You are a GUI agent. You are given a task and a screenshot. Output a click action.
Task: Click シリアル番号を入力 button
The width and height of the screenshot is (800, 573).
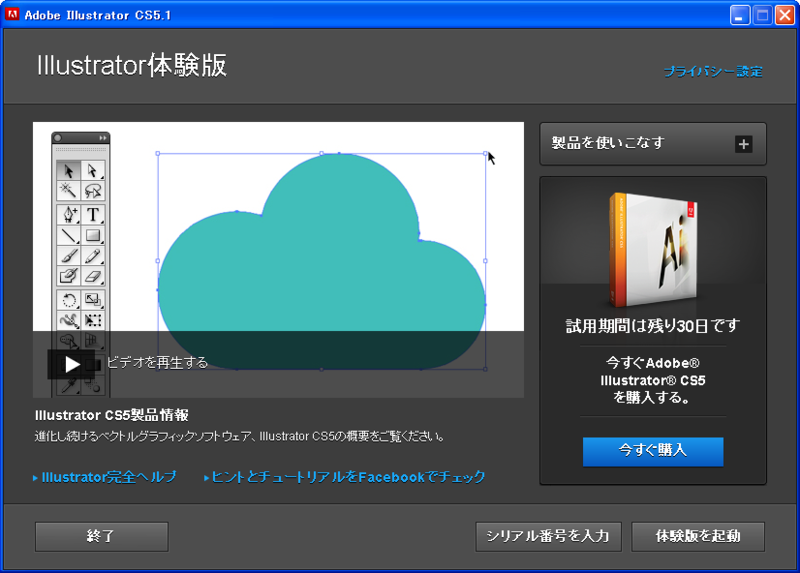point(548,536)
